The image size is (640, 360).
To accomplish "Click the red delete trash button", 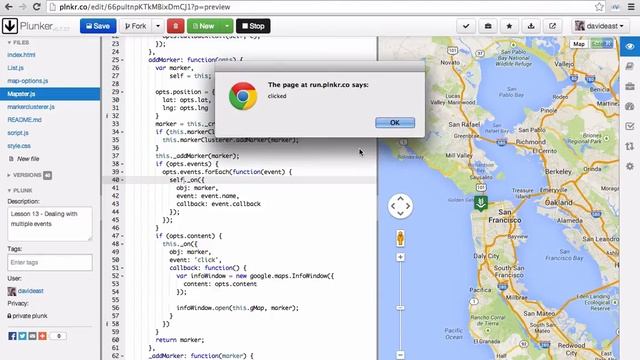I will (x=176, y=26).
